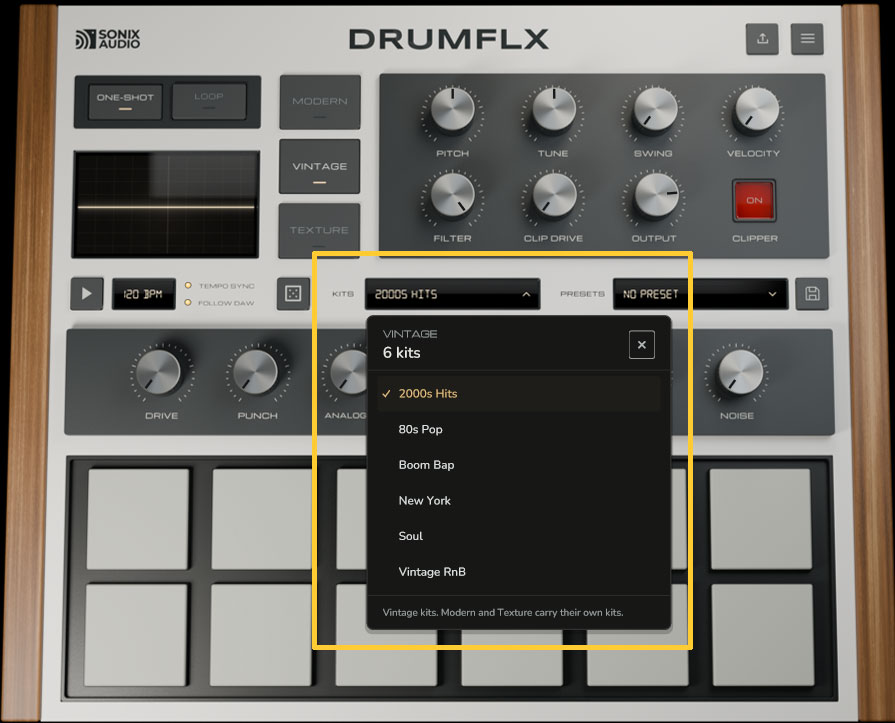Click the randomize dice icon

click(x=293, y=294)
